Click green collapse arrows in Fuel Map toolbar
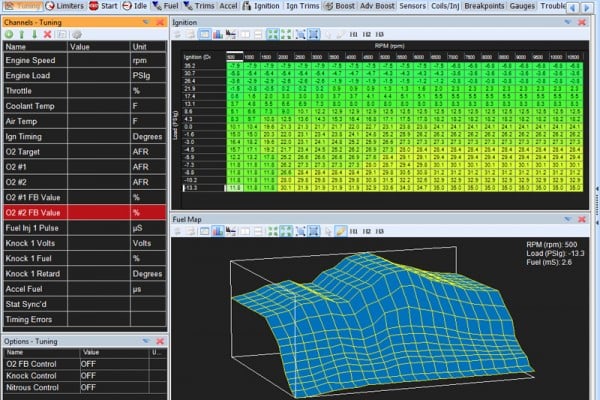 coord(286,231)
